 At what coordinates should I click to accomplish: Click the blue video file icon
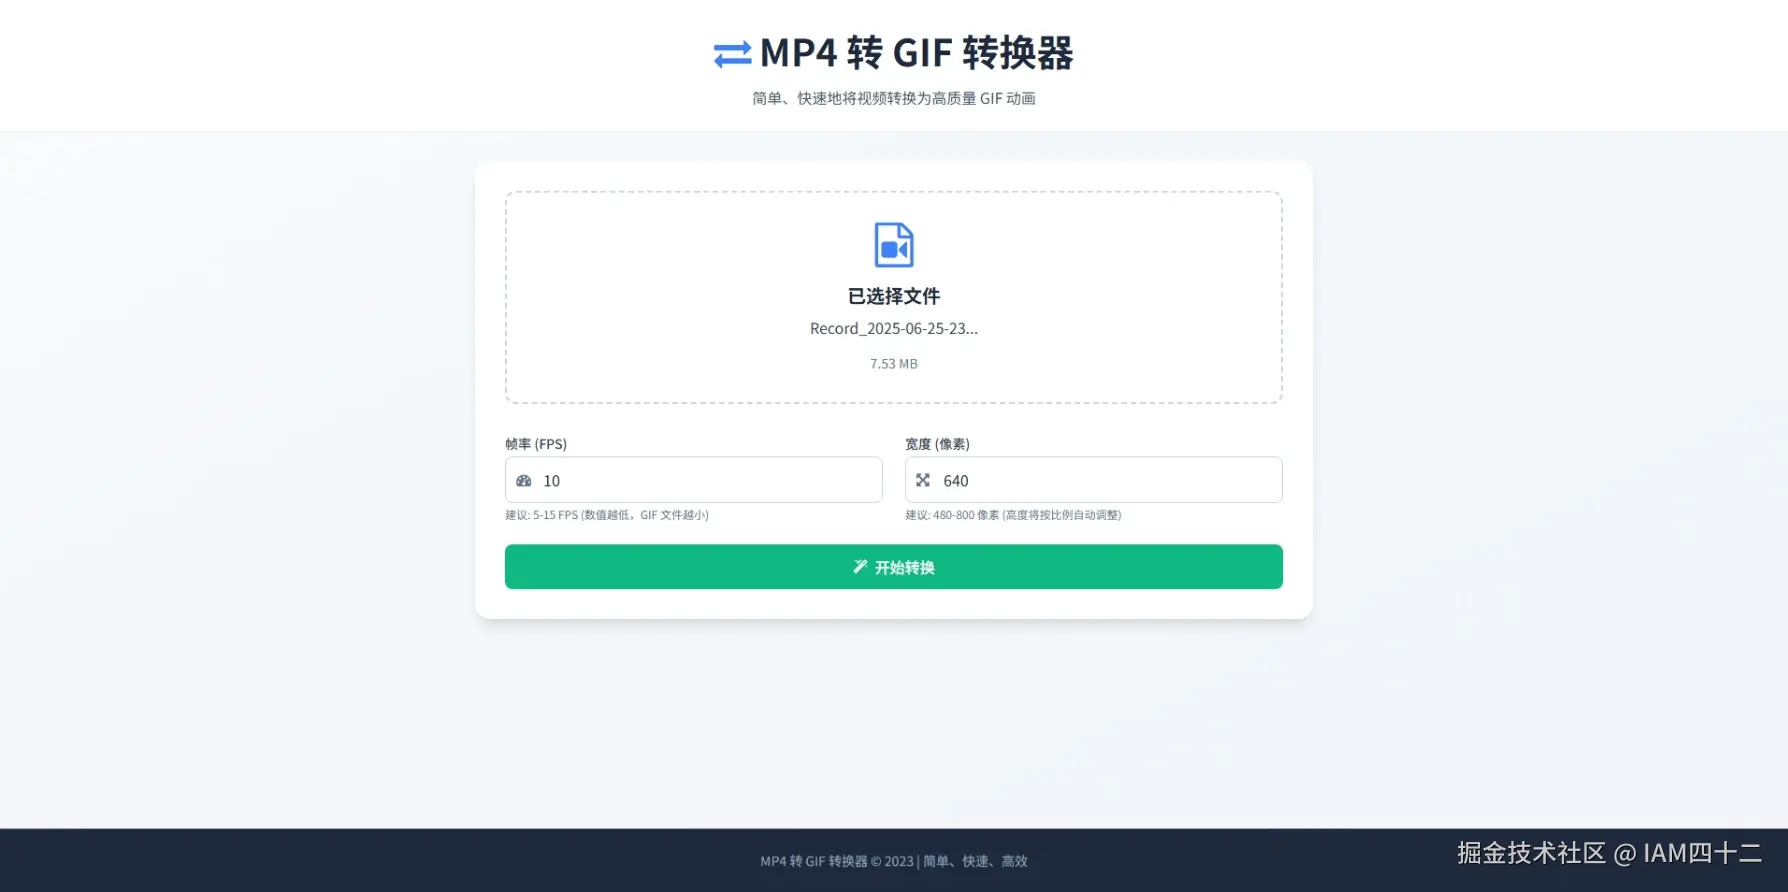tap(894, 245)
